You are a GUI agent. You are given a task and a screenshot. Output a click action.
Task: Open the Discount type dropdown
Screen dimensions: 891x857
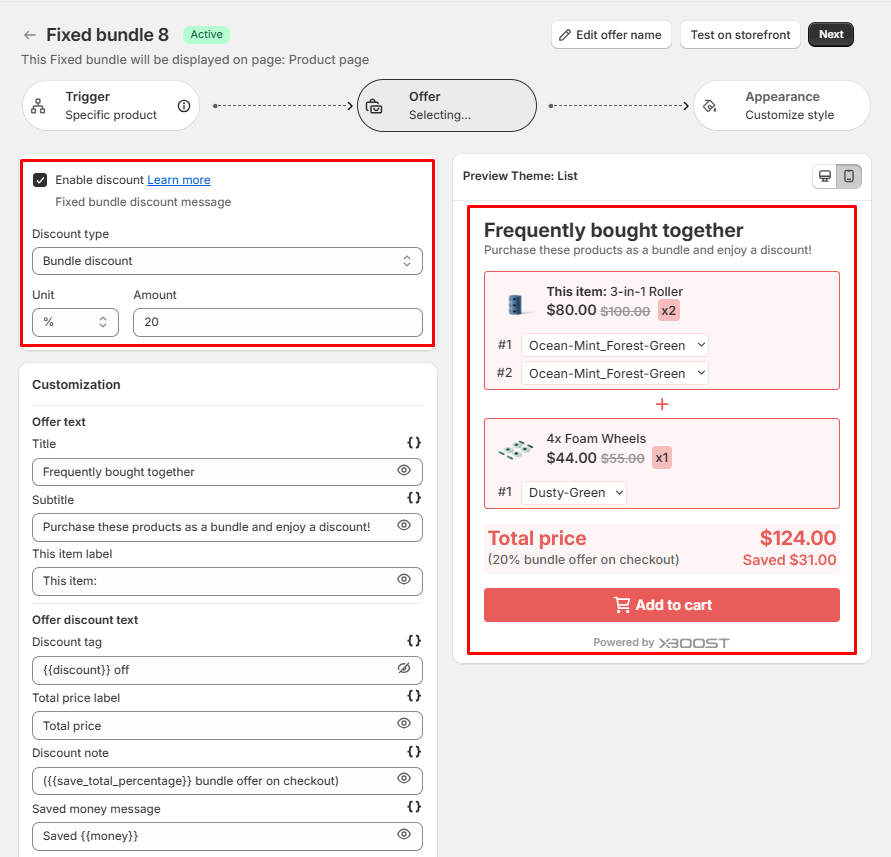[227, 261]
